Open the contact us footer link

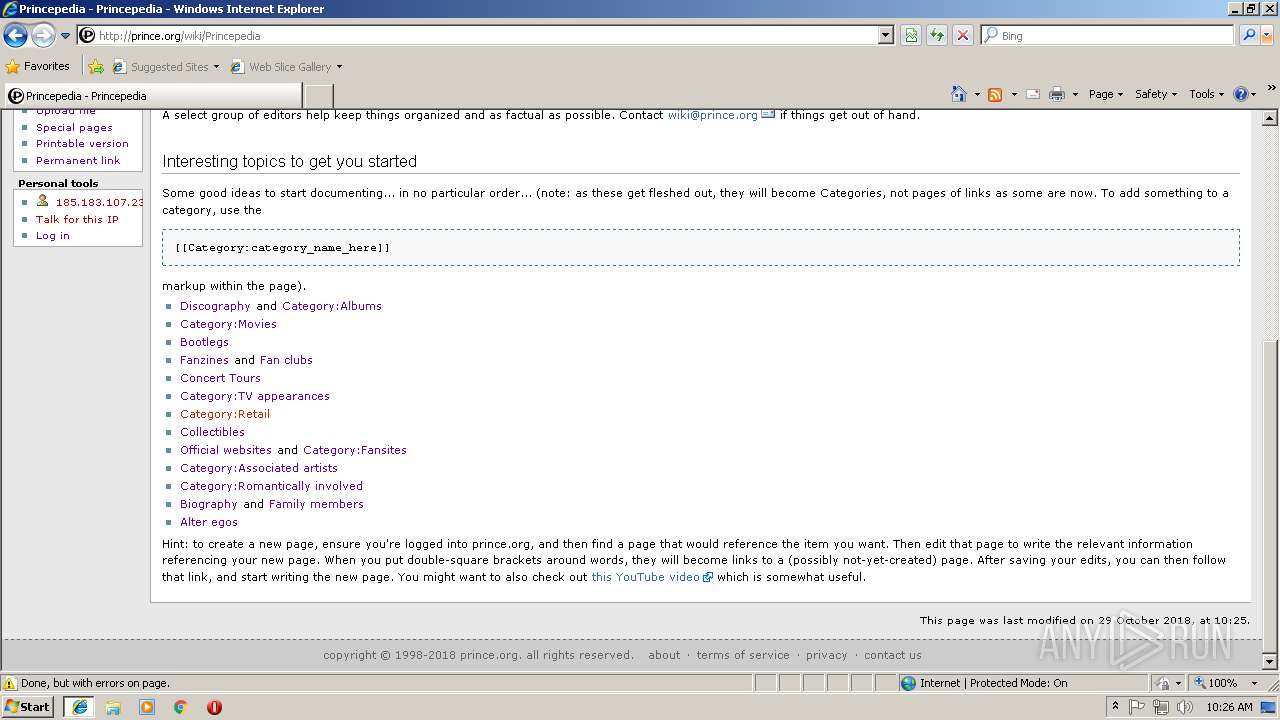click(x=893, y=655)
